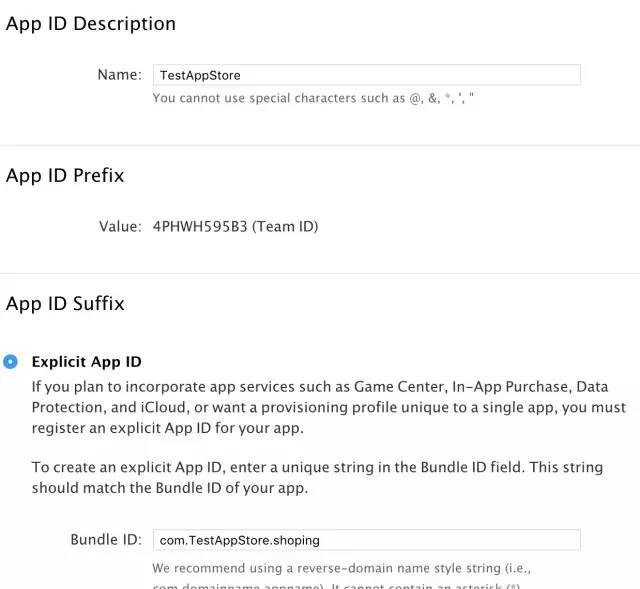Click the Game Center services paragraph

tap(329, 407)
